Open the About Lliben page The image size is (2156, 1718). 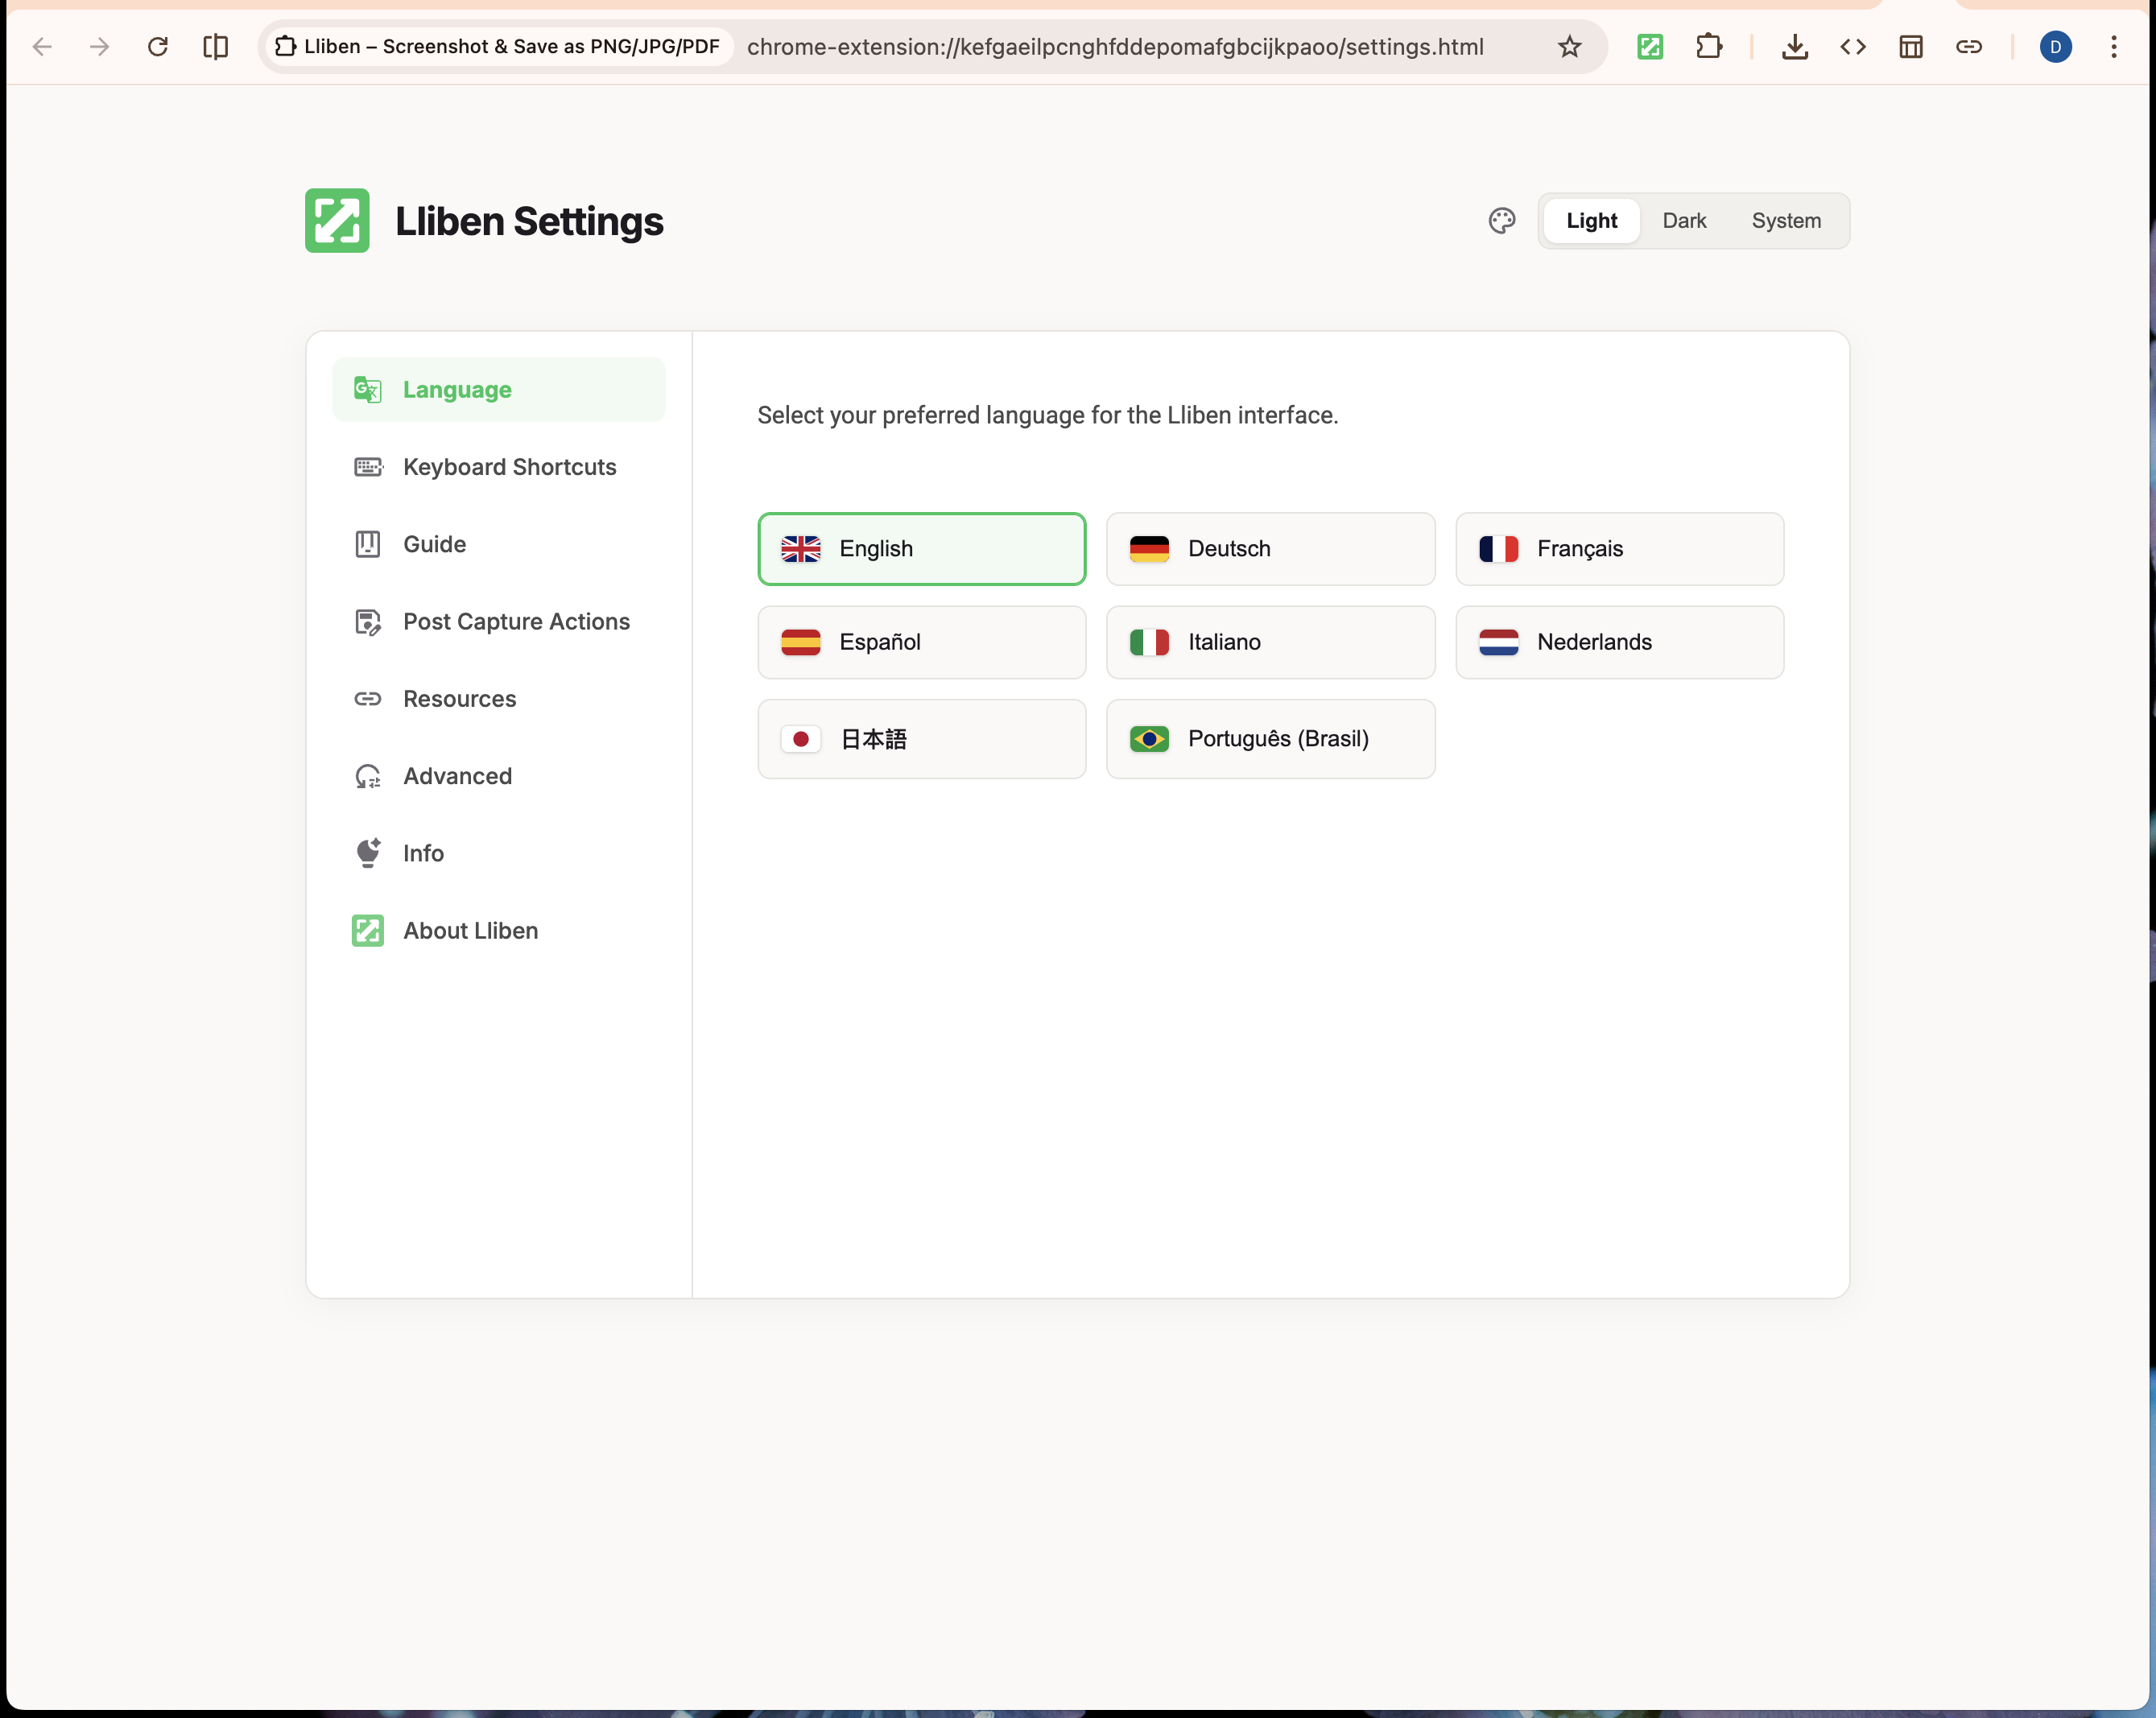click(470, 930)
